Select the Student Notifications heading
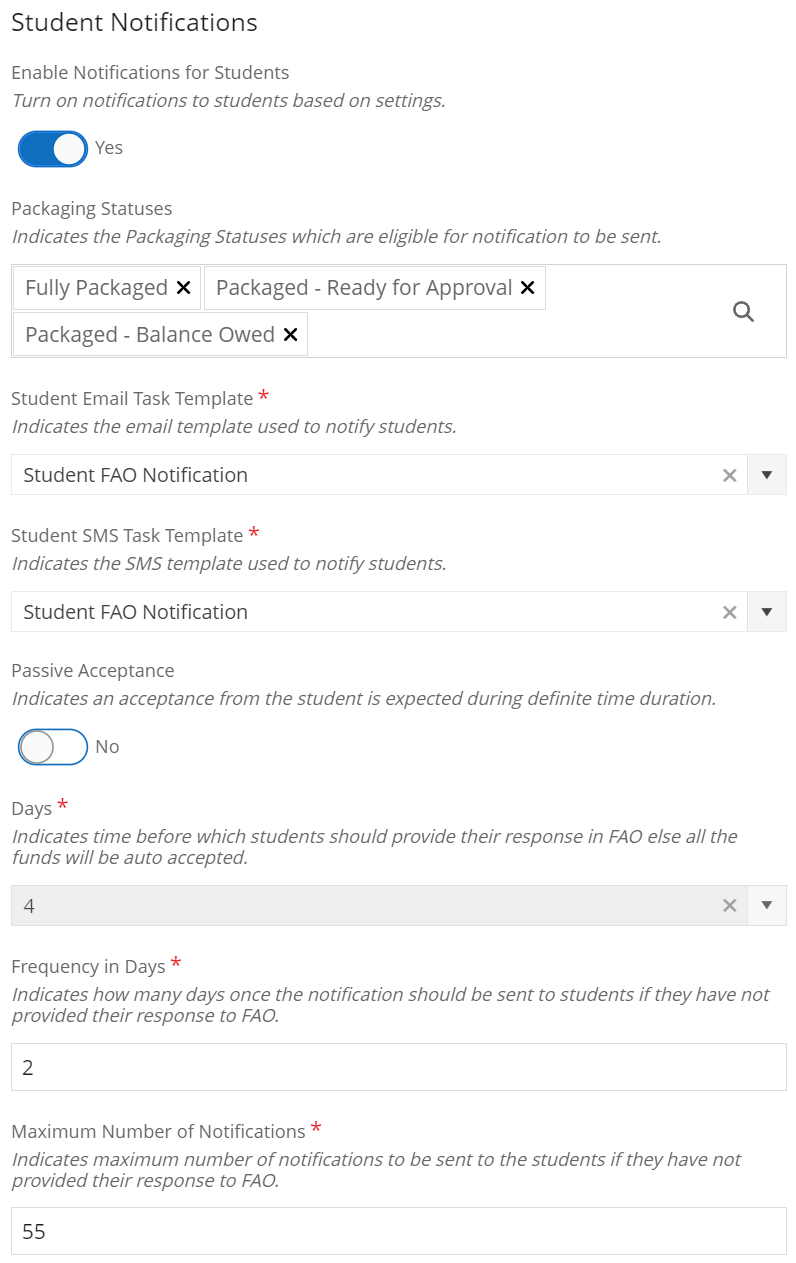 [134, 22]
